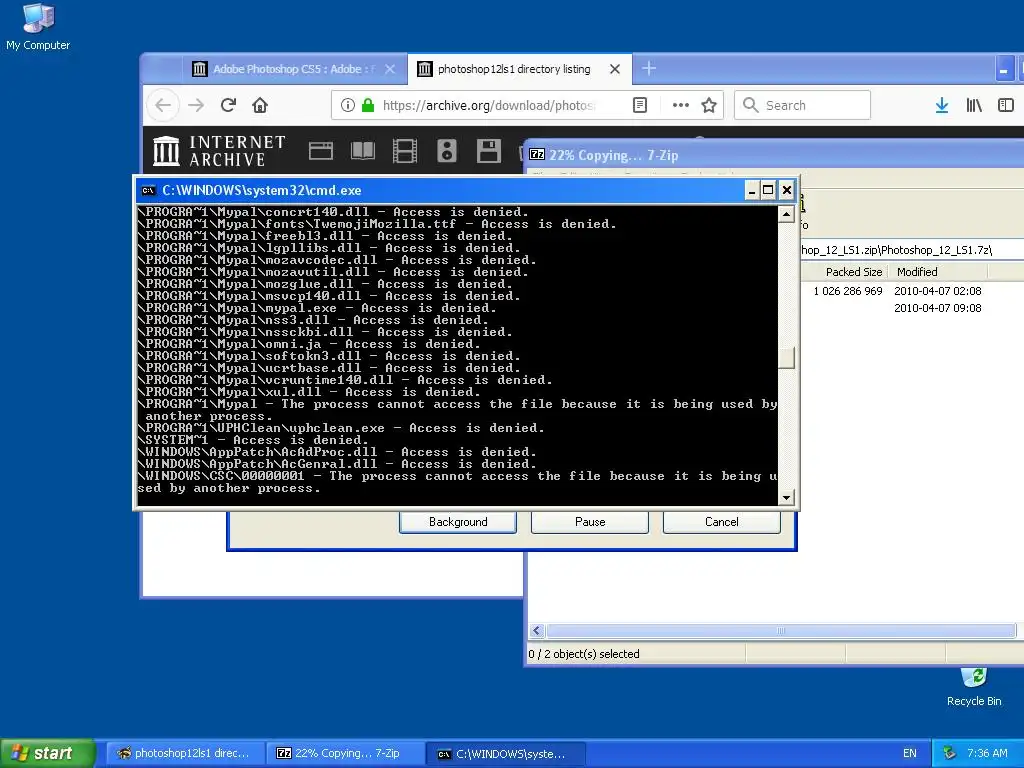This screenshot has width=1024, height=768.
Task: Close the photoshop12ls1 directory listing tab
Action: click(x=615, y=69)
